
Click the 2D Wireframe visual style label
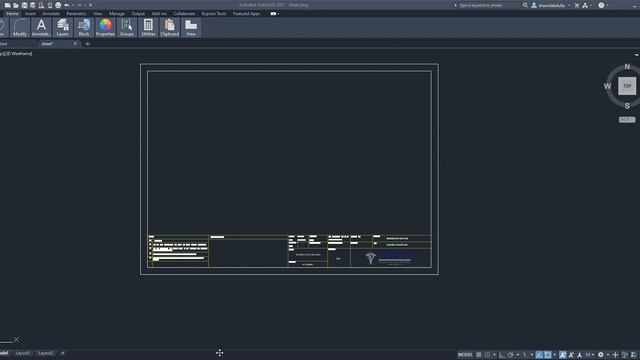point(18,53)
